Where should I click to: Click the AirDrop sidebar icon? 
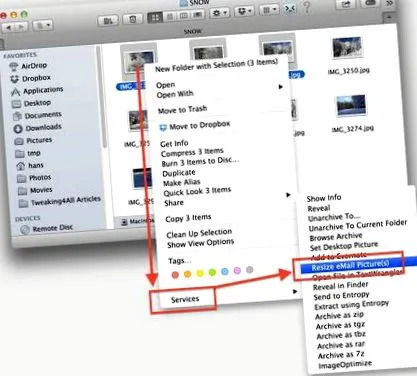(14, 67)
